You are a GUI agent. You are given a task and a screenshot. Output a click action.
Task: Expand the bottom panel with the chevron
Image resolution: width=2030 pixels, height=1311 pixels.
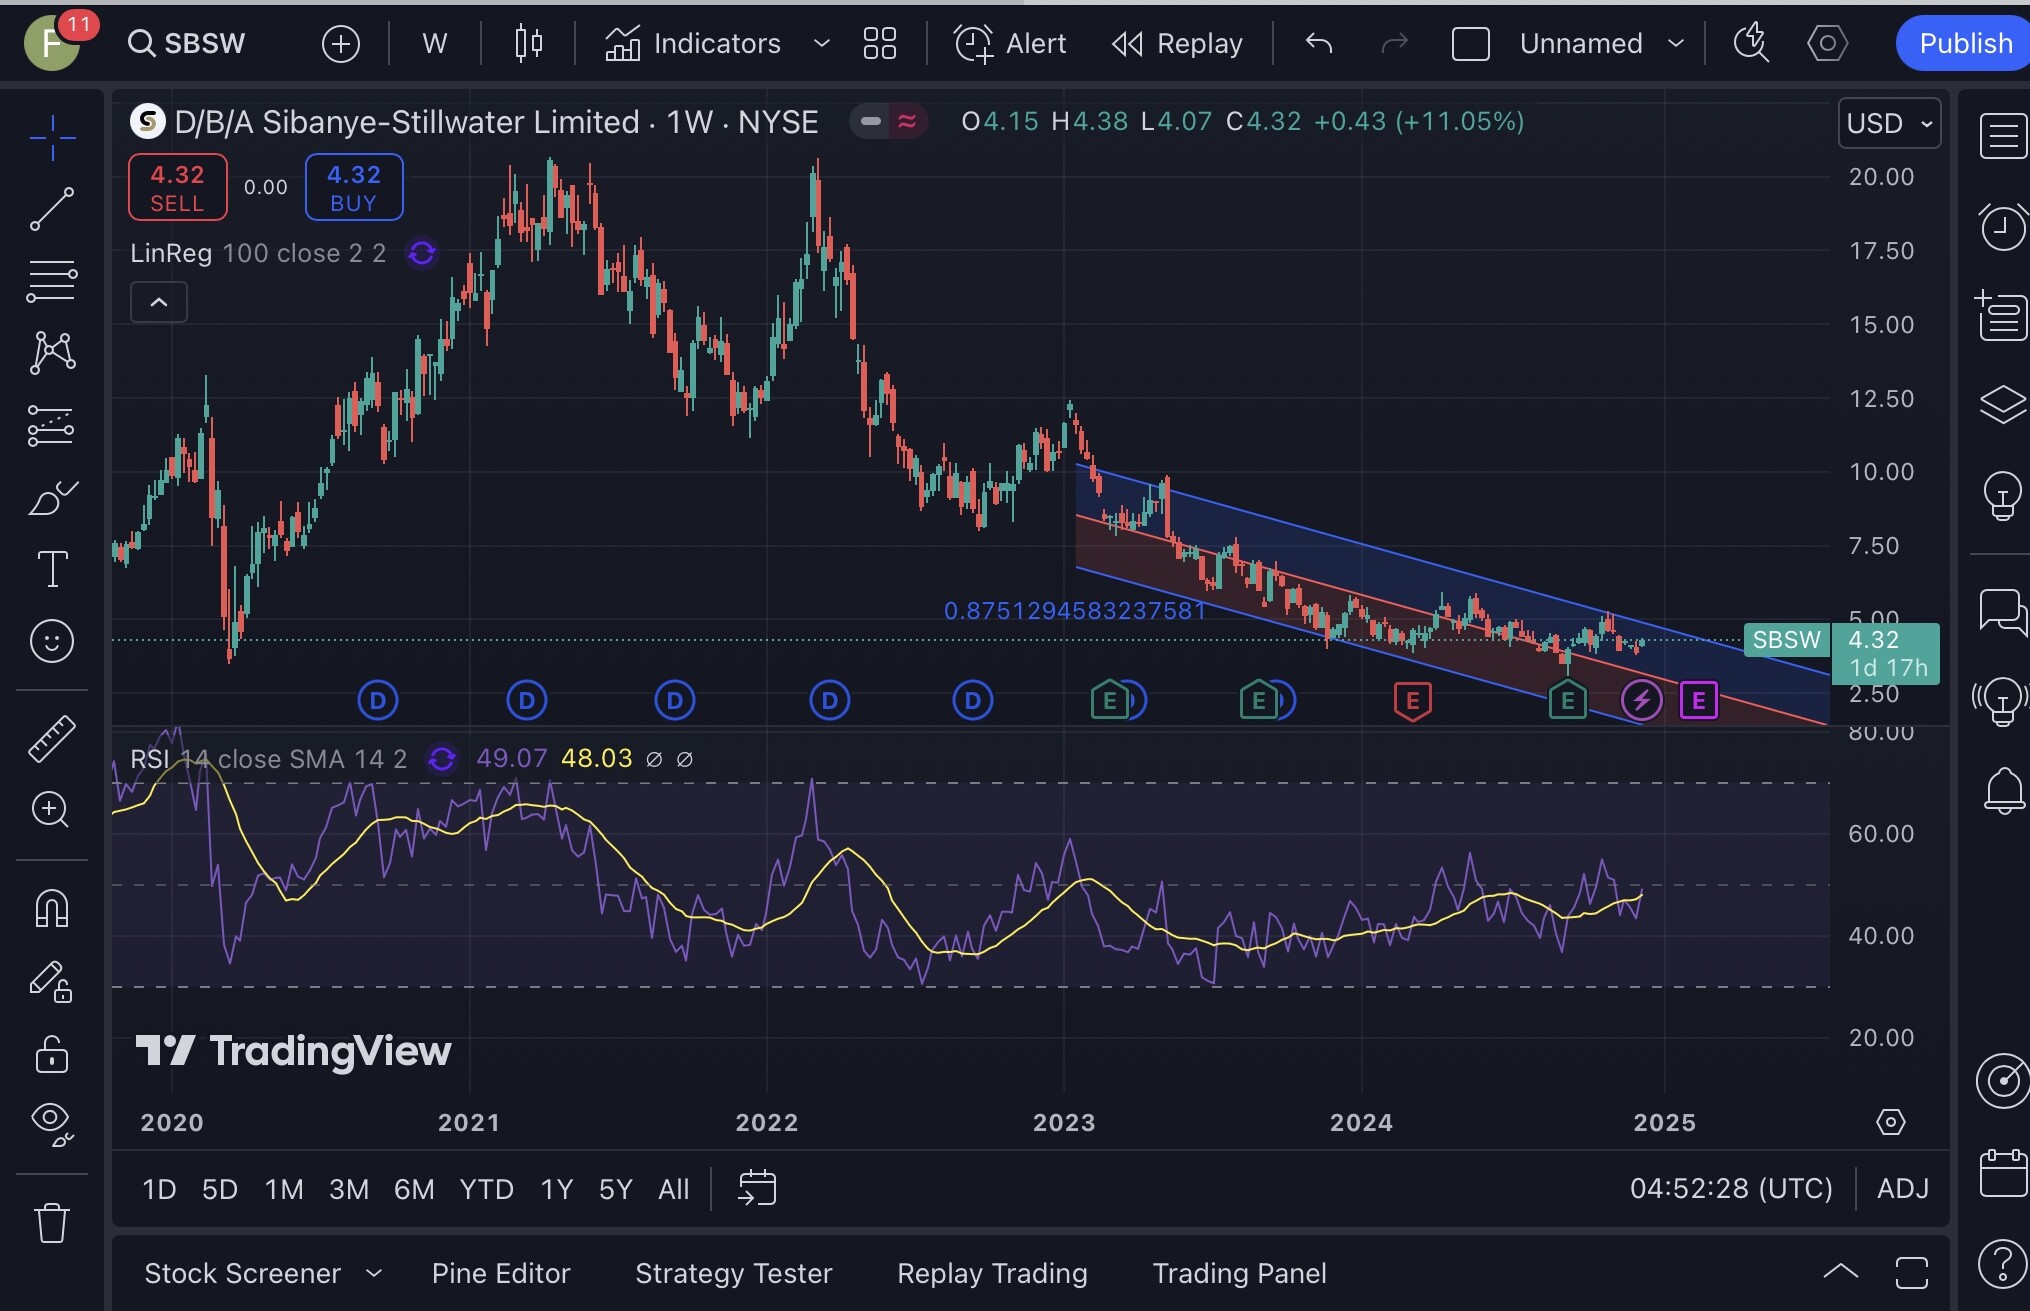1840,1272
